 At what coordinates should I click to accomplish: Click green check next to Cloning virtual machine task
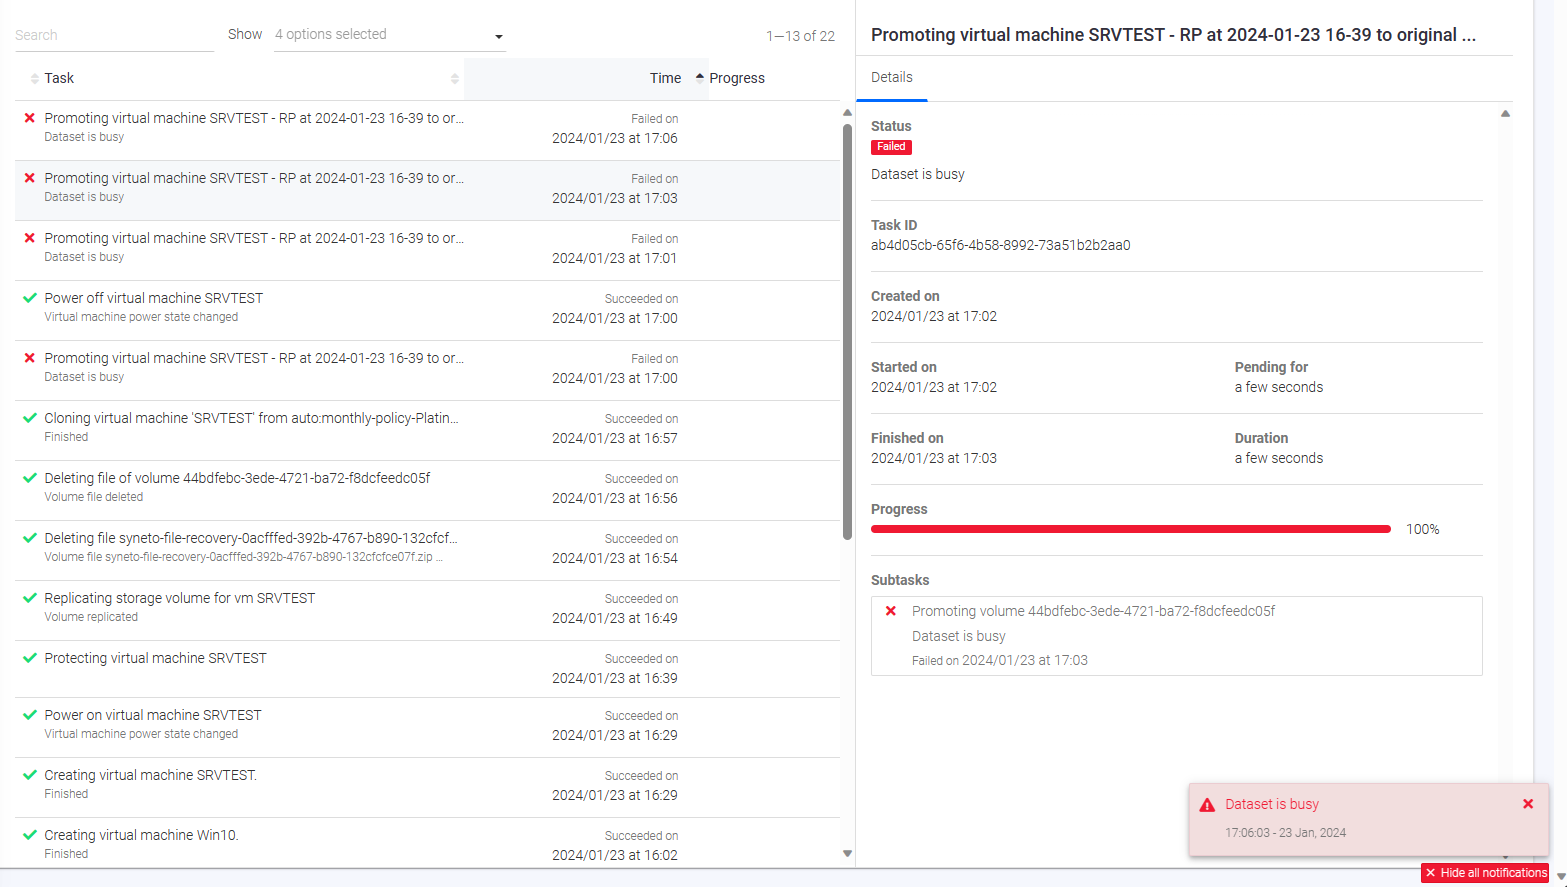point(30,418)
